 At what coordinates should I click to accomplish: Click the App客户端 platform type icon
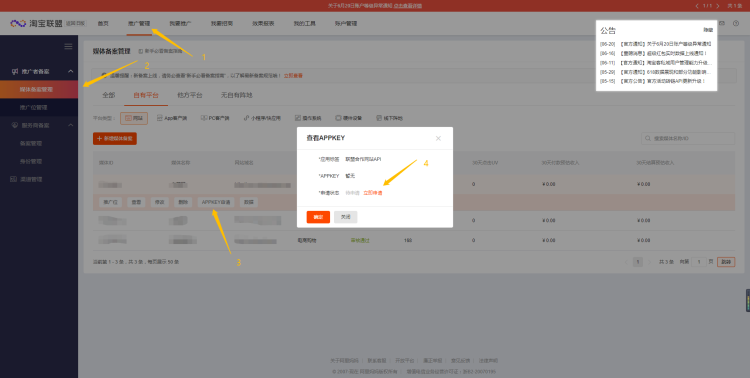160,118
